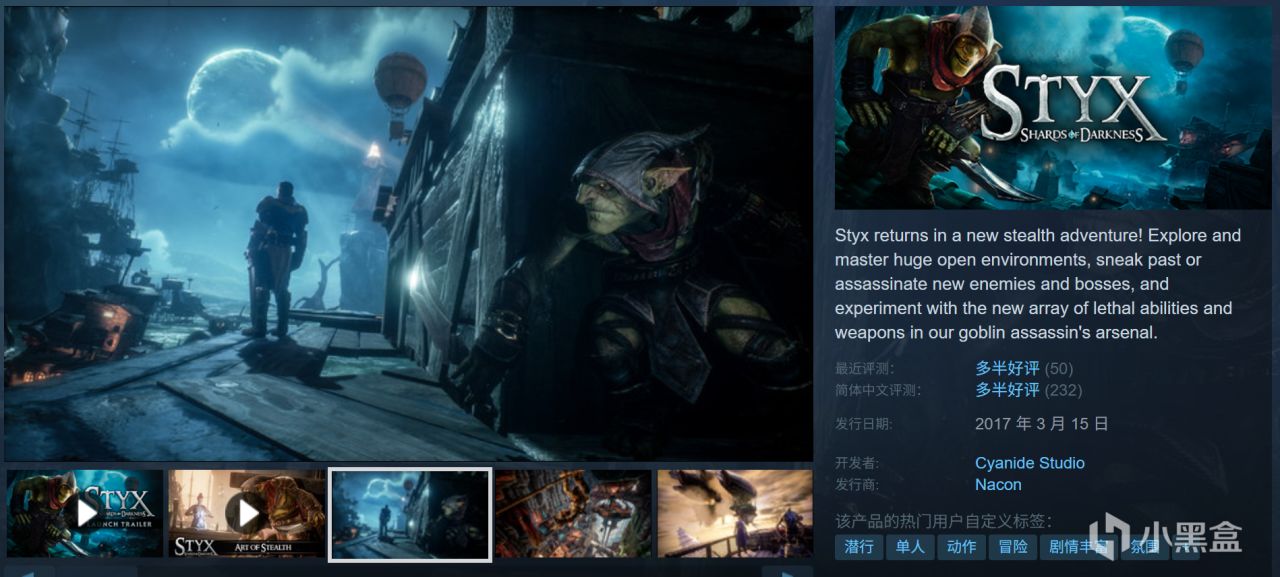1280x577 pixels.
Task: Select the 动作 tag
Action: point(961,547)
